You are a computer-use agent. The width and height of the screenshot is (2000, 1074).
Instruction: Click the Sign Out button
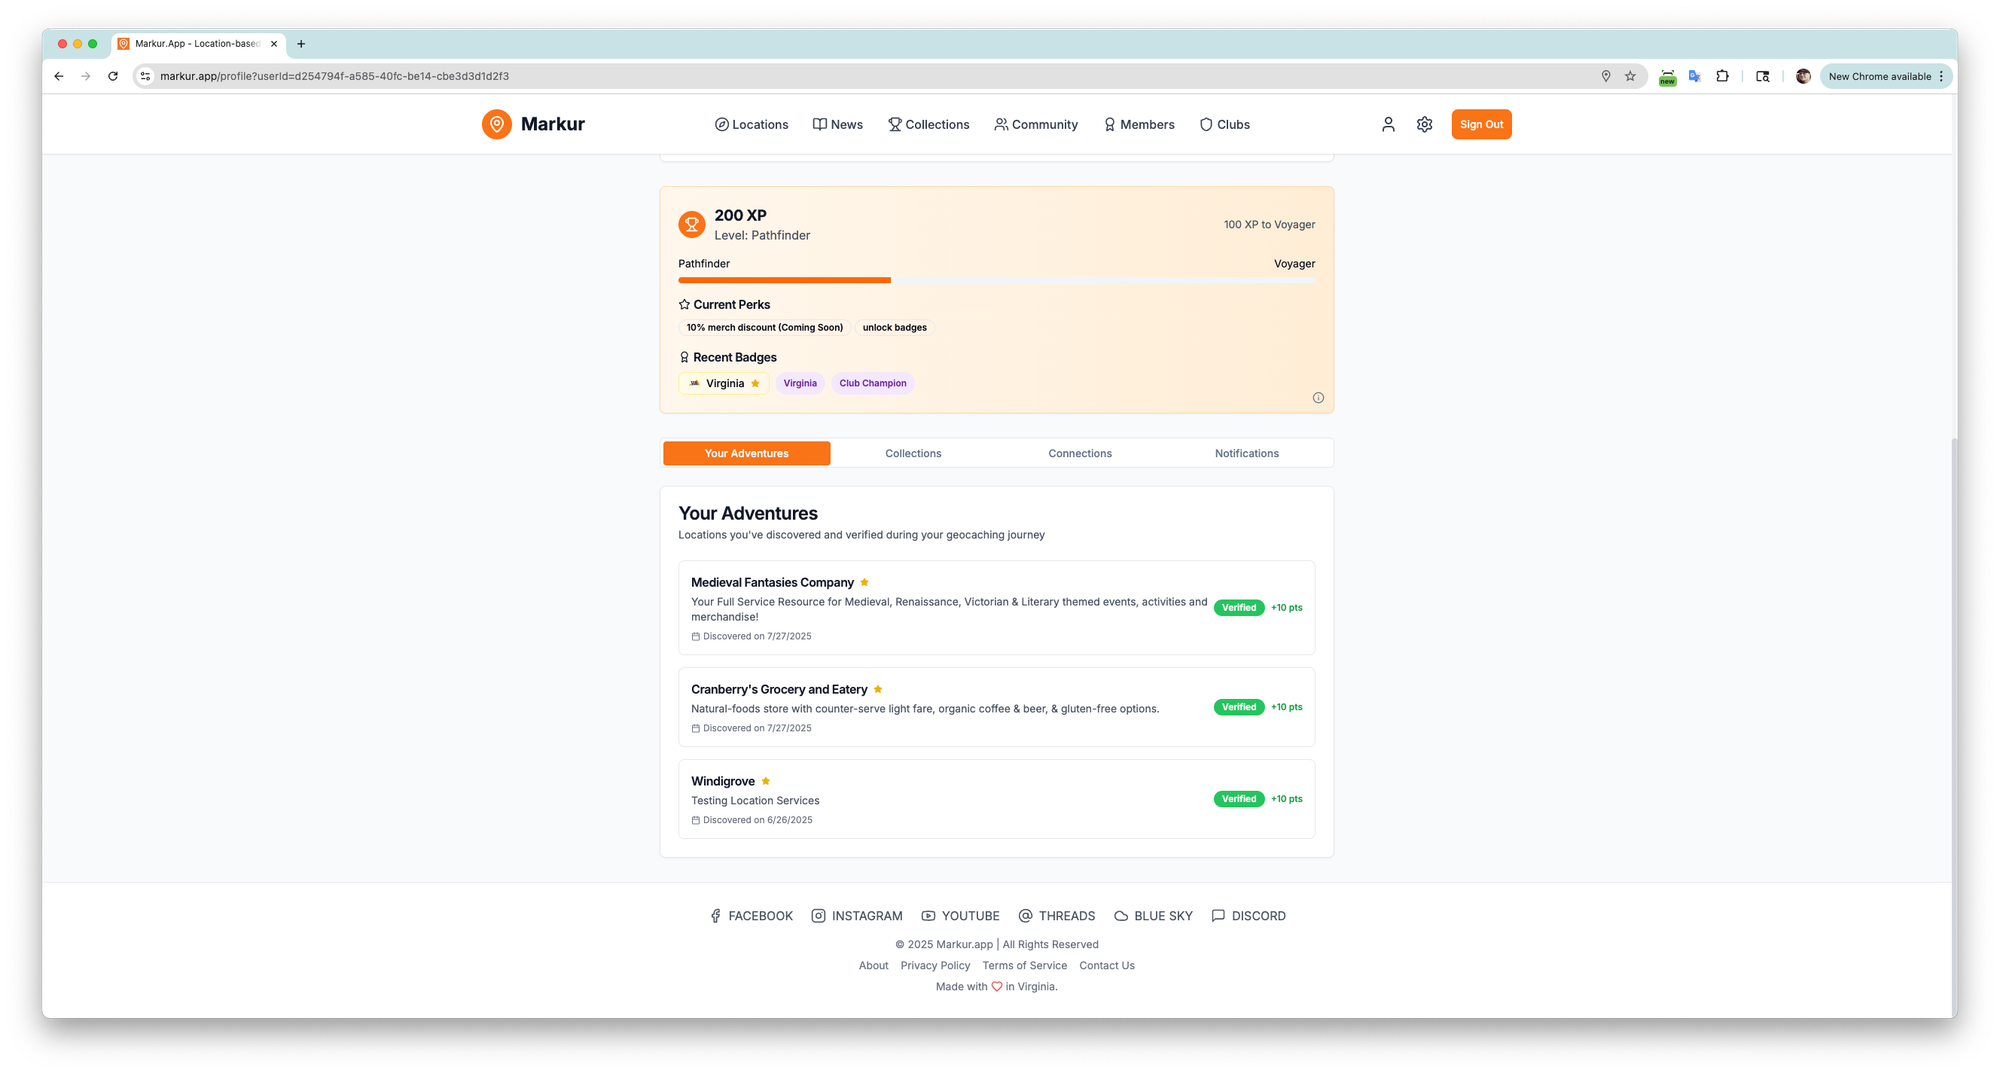(x=1481, y=124)
